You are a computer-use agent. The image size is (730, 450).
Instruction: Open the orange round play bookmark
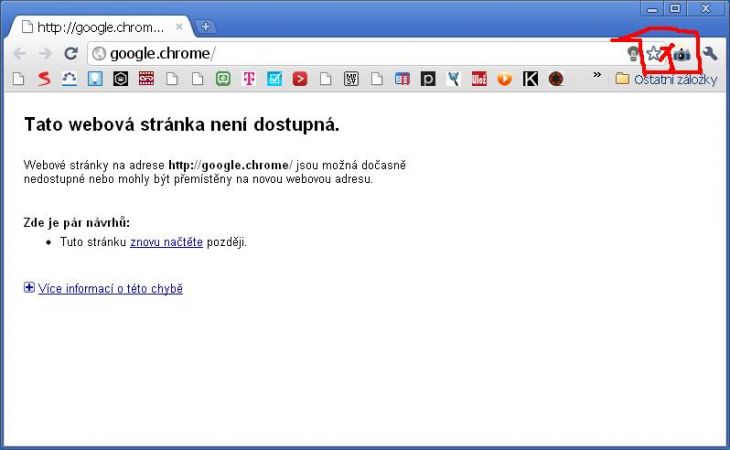tap(505, 79)
